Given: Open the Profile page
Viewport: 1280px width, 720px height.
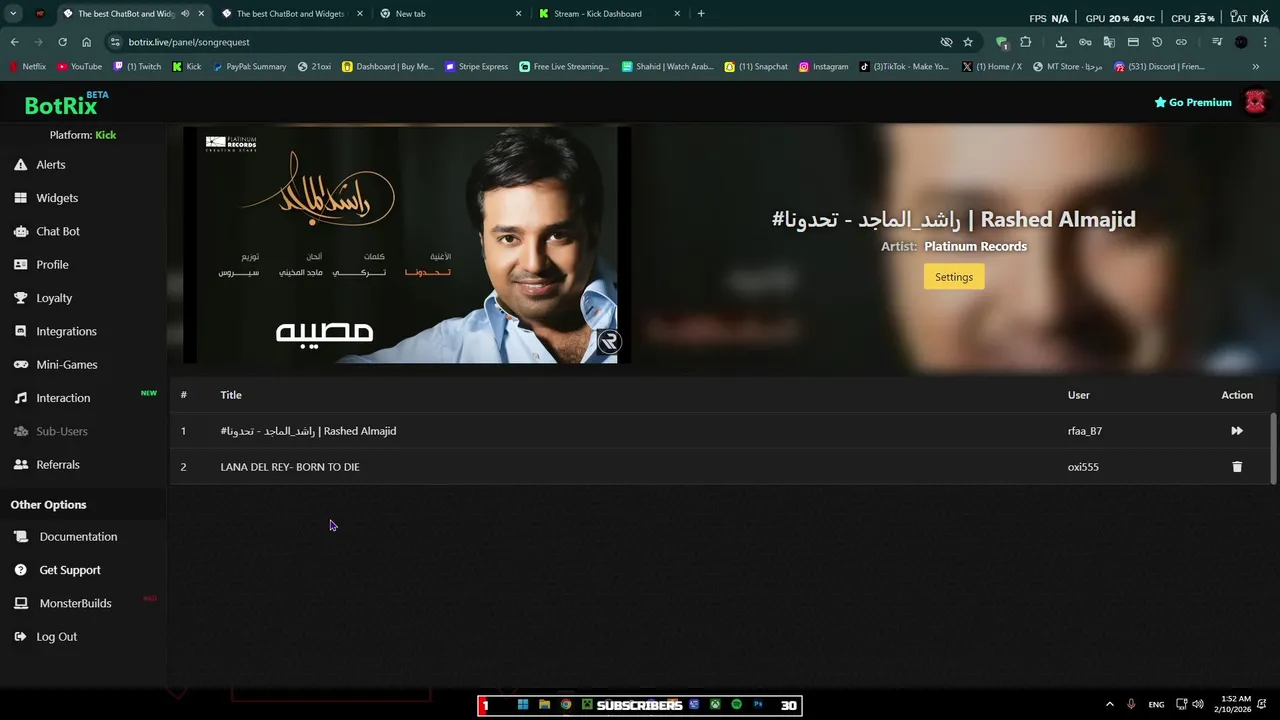Looking at the screenshot, I should (x=52, y=265).
